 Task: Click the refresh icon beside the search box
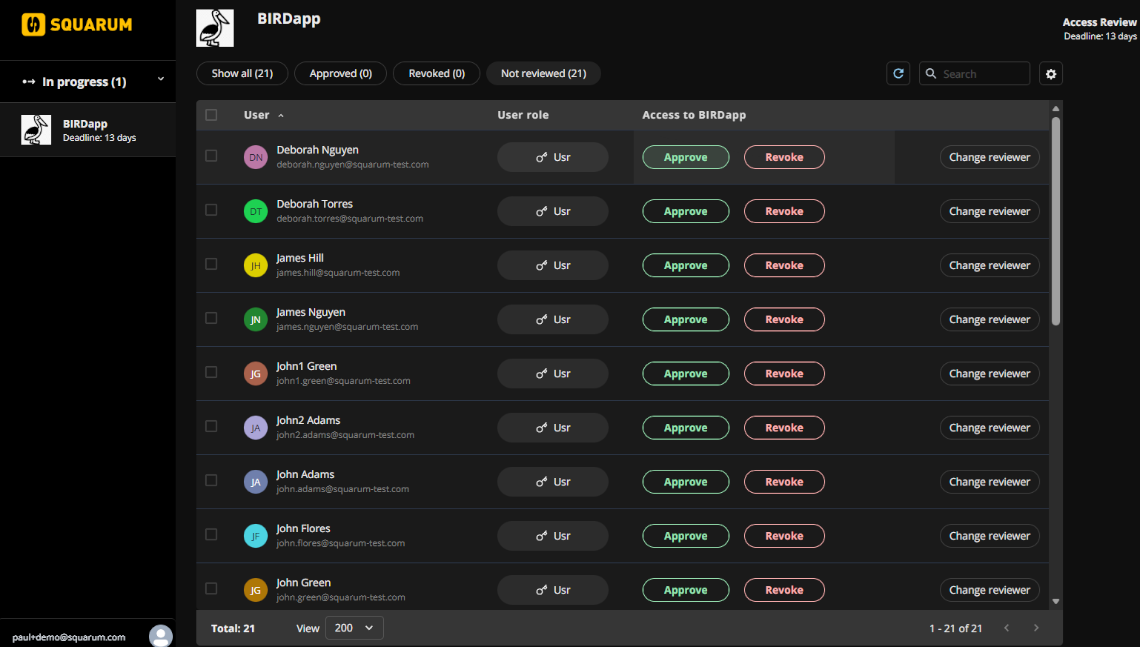pyautogui.click(x=898, y=74)
